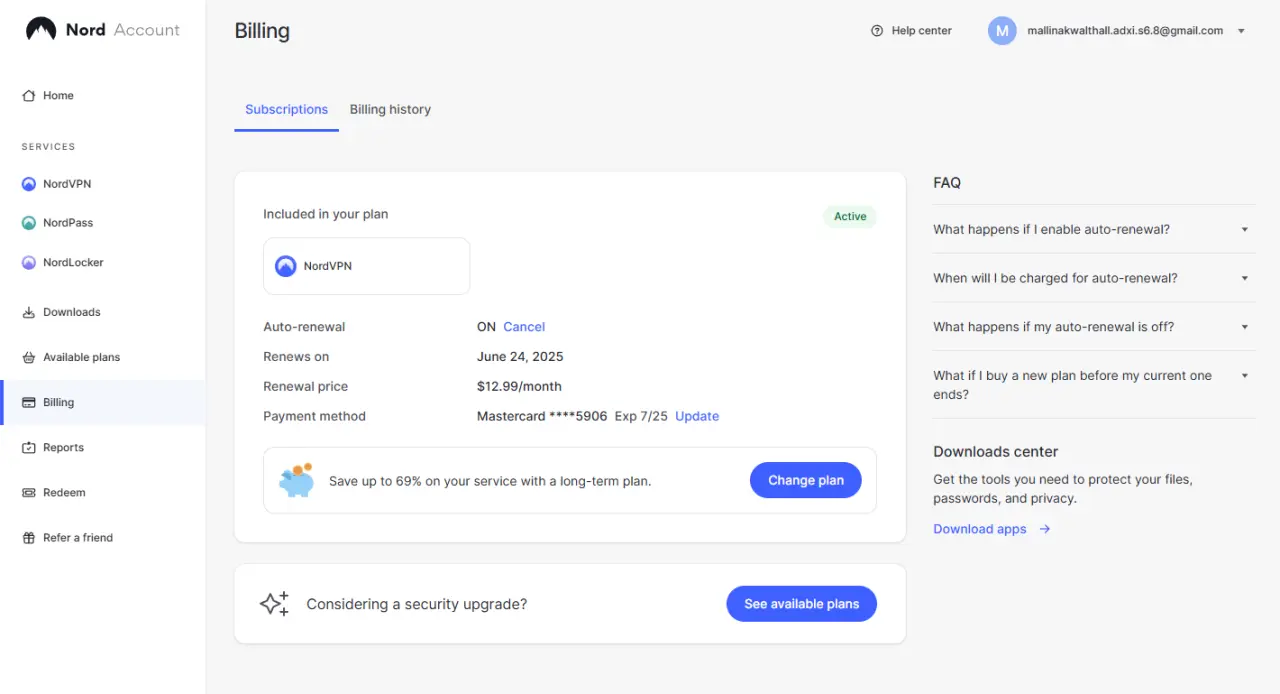Open the Available plans basket icon

pos(29,357)
